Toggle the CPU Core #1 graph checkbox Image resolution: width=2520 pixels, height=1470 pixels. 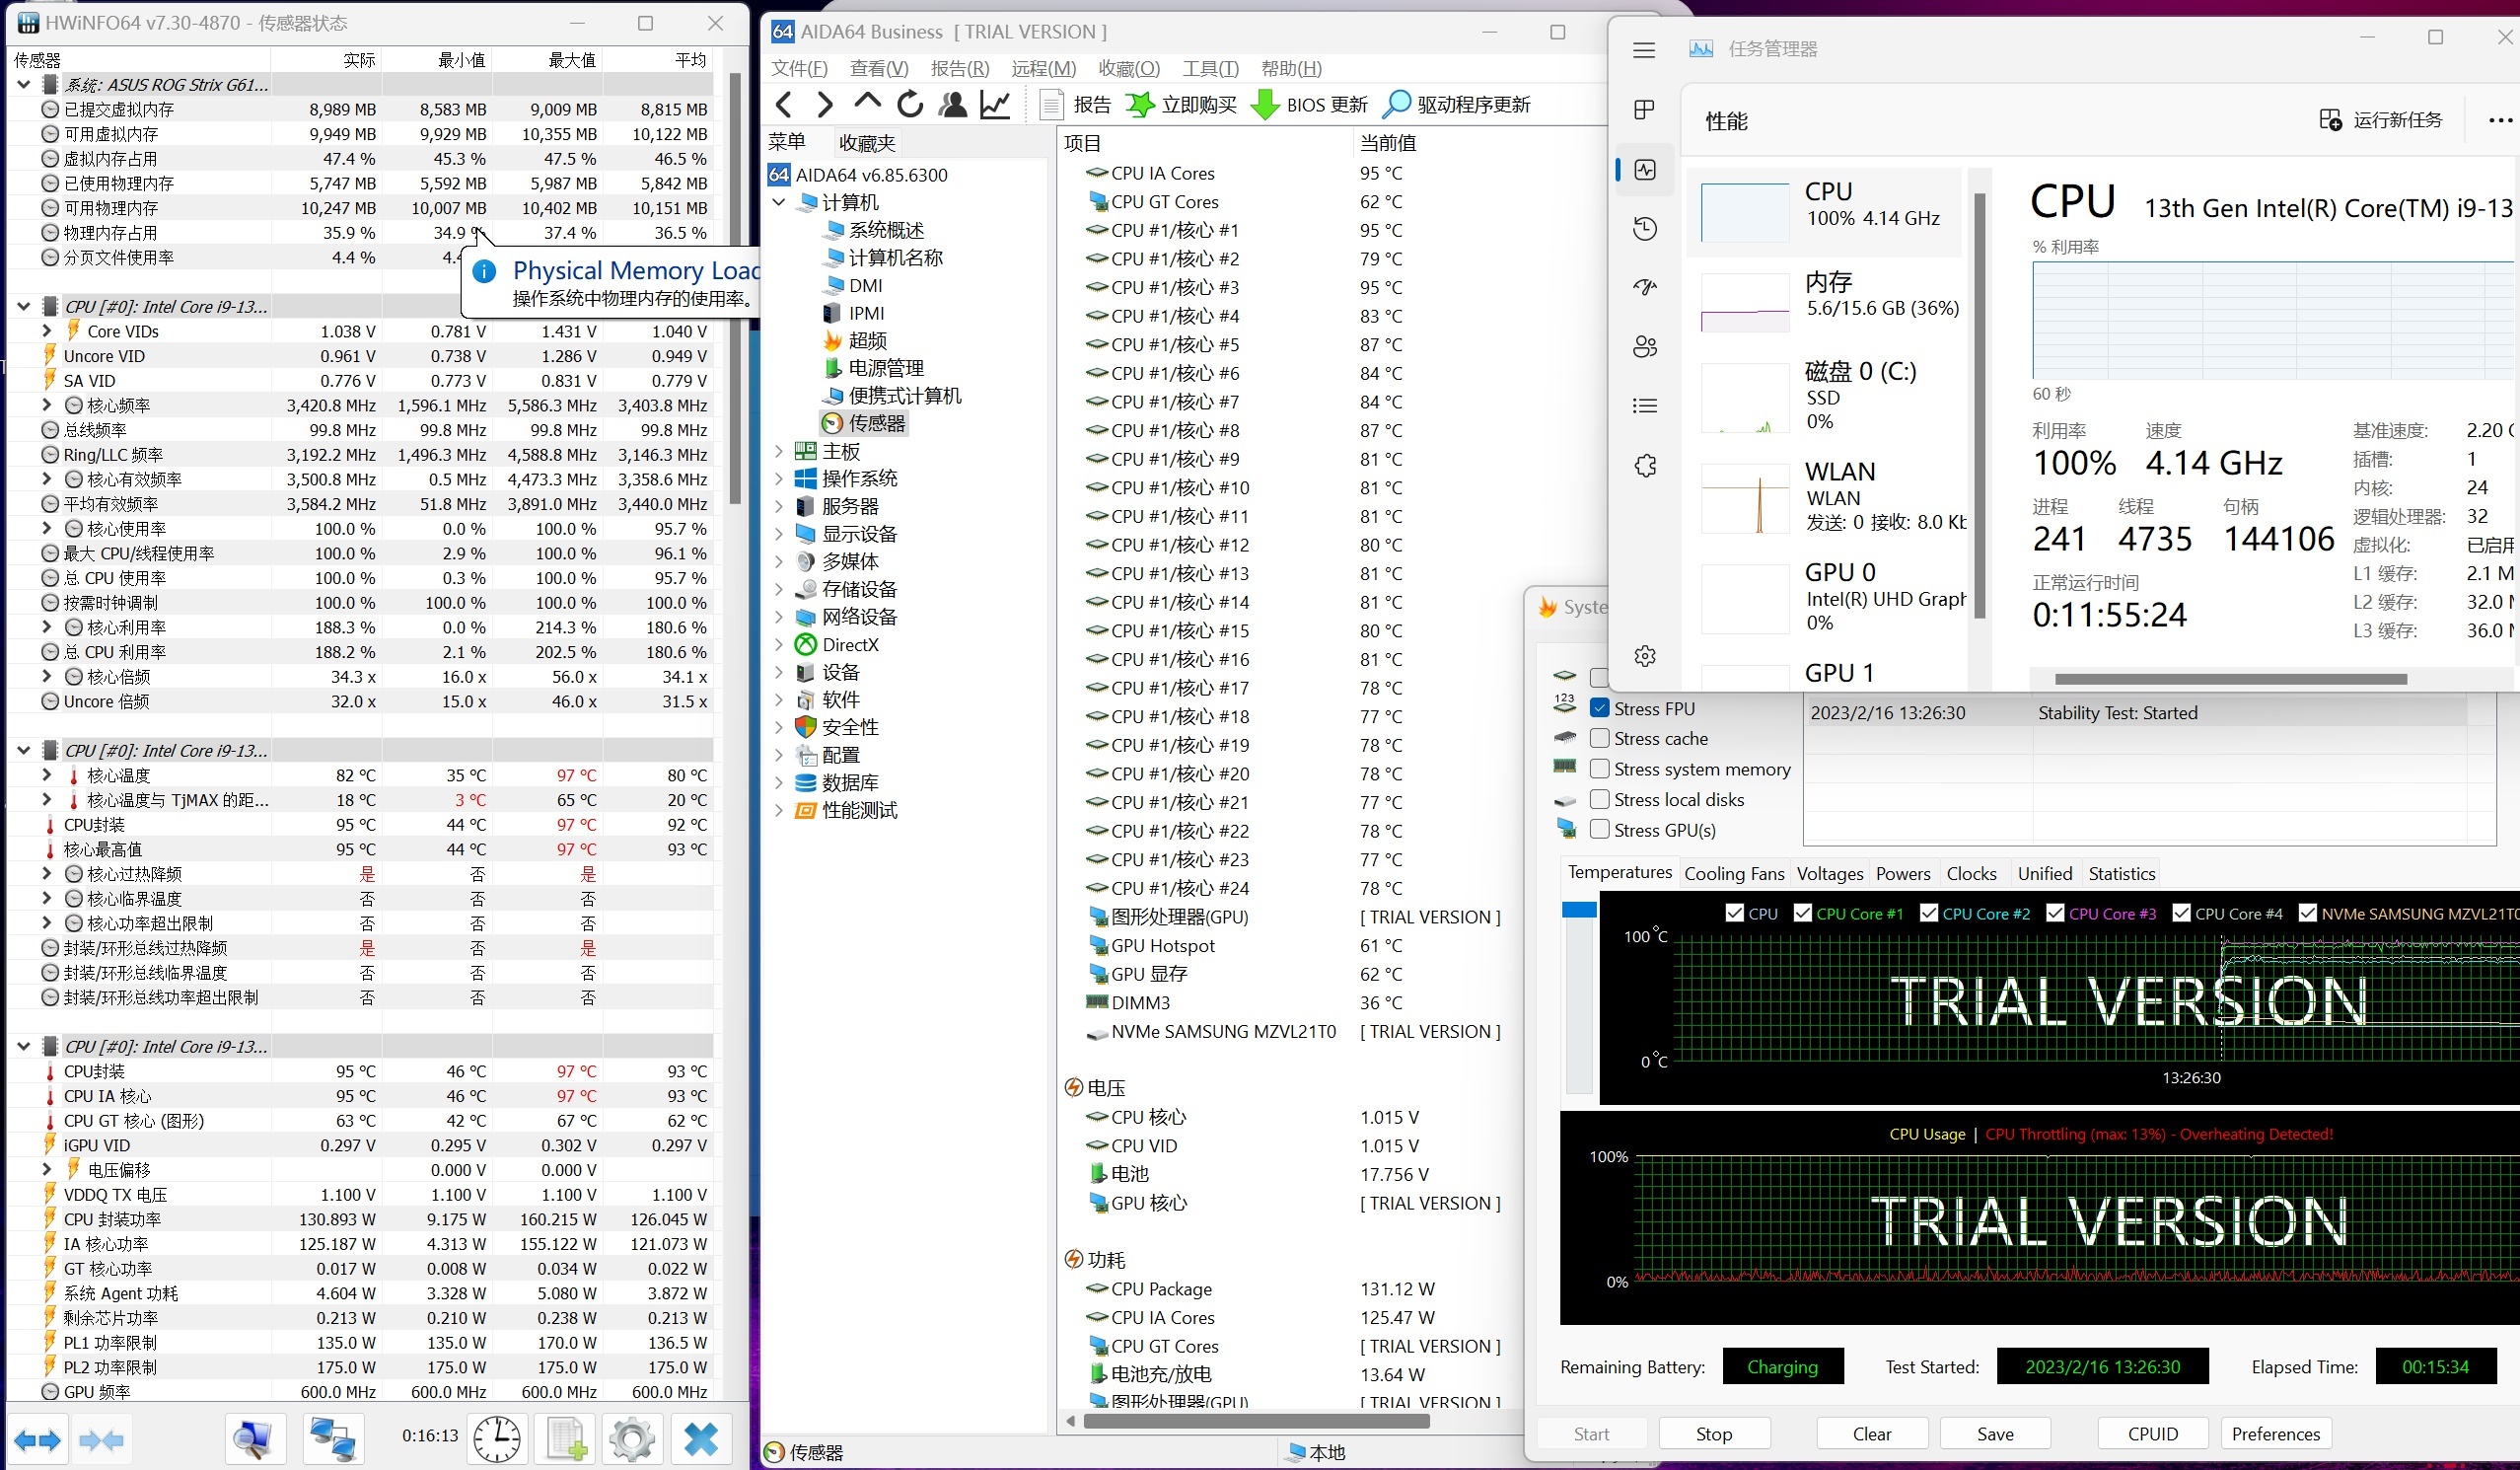(1803, 913)
